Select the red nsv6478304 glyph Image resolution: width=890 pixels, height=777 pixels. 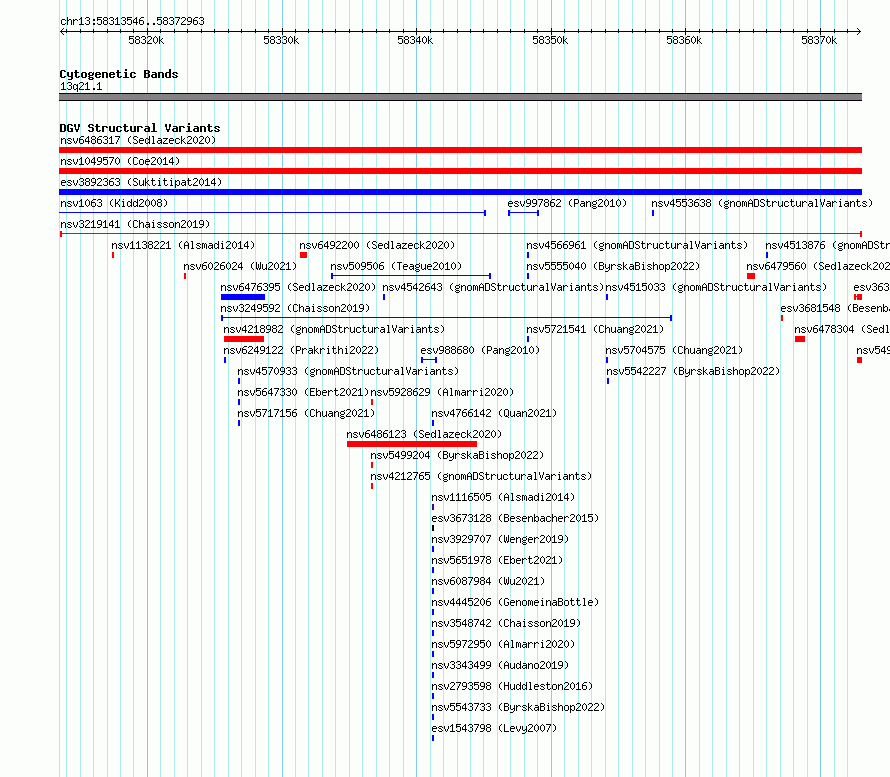pyautogui.click(x=800, y=339)
